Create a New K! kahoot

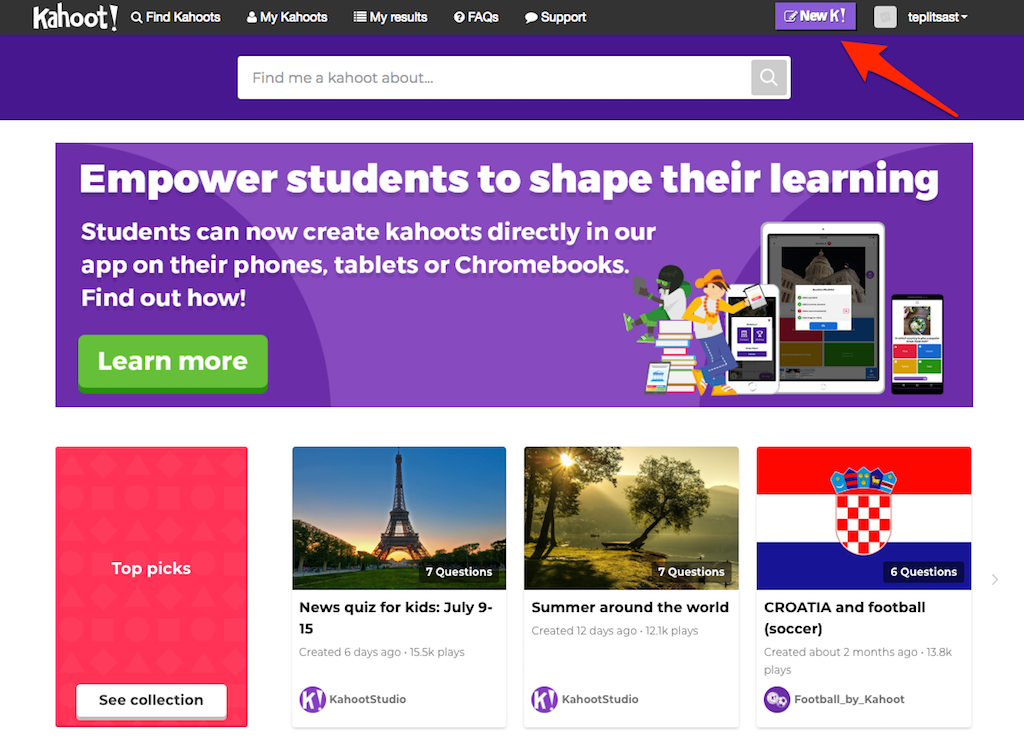[815, 16]
